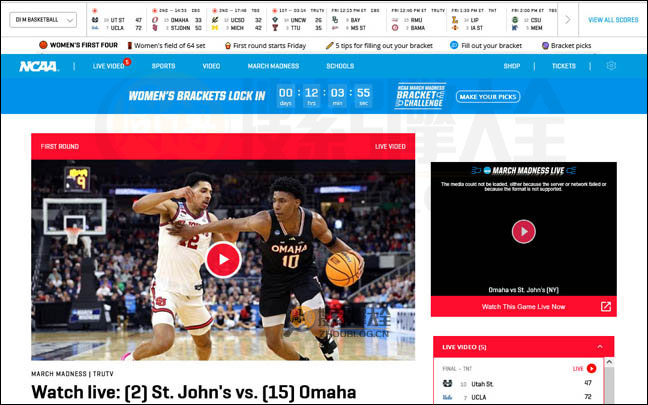
Task: Open the March Madness menu
Action: [x=273, y=66]
